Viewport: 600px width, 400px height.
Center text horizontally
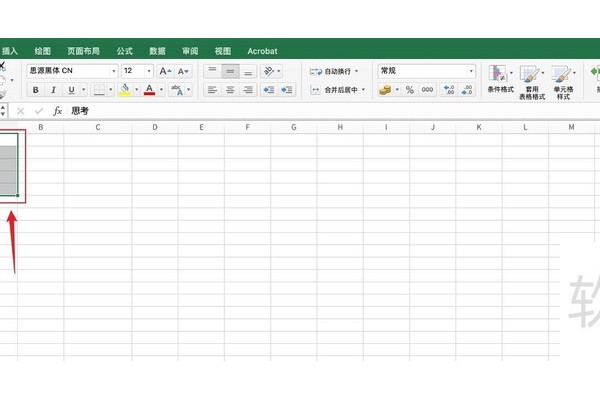click(x=230, y=90)
